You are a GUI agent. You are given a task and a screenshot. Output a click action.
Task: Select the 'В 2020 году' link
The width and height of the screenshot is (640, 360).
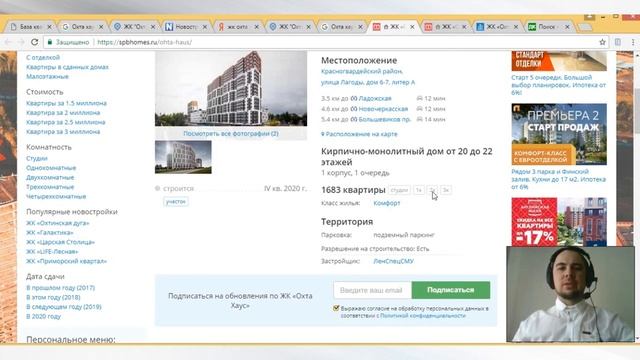[x=43, y=316]
